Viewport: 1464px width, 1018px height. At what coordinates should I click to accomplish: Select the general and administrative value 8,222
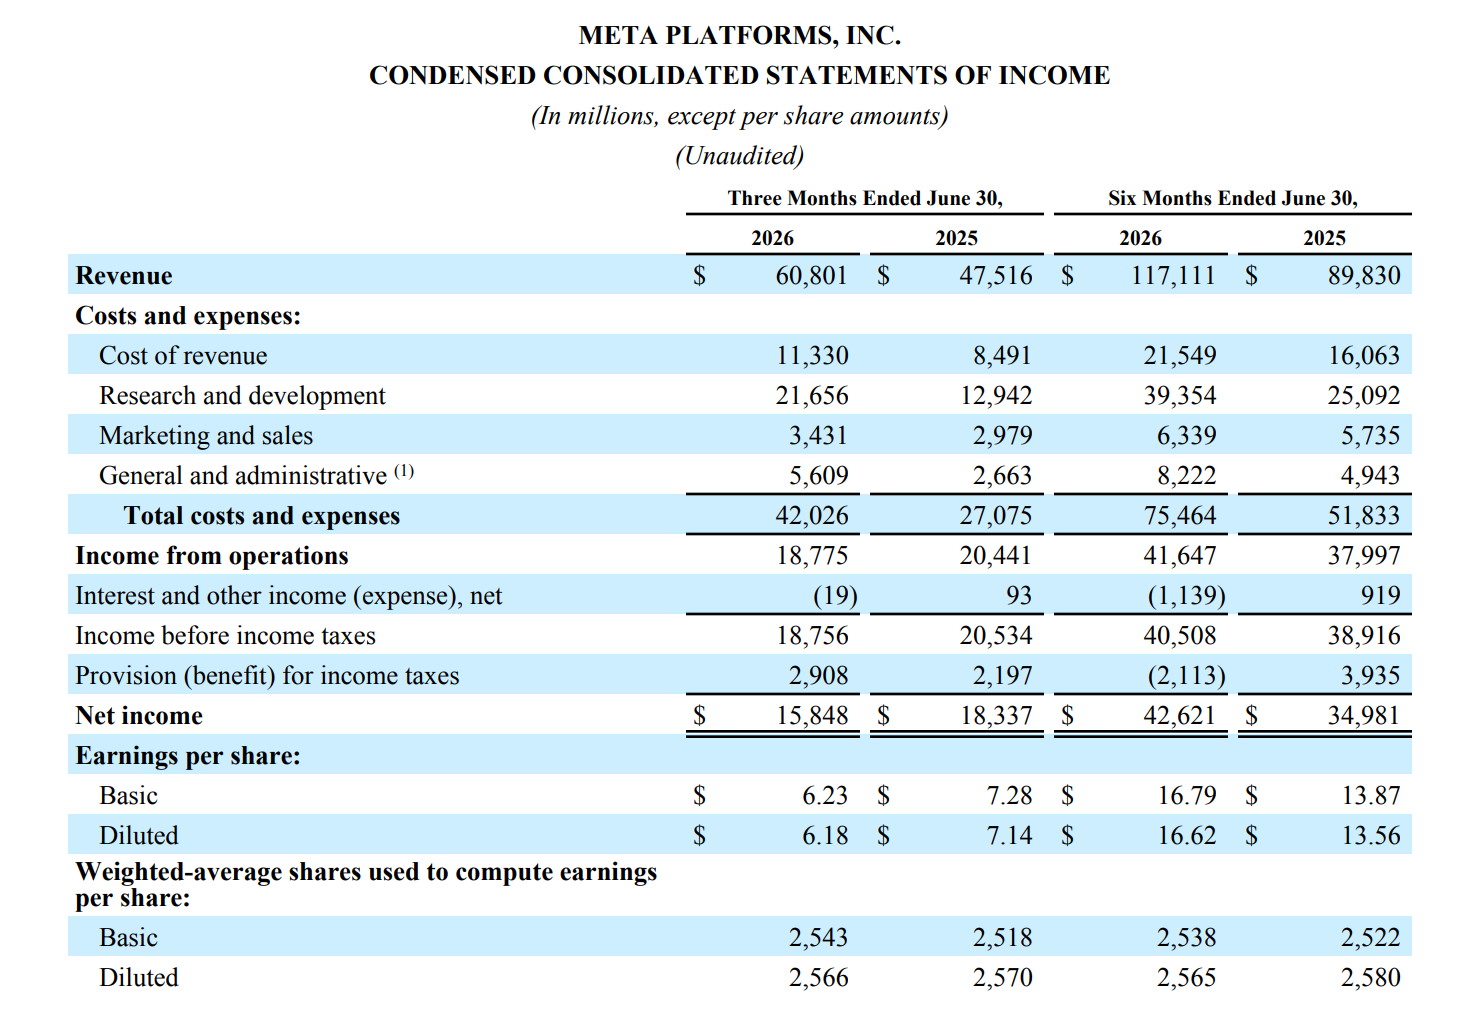coord(1187,476)
